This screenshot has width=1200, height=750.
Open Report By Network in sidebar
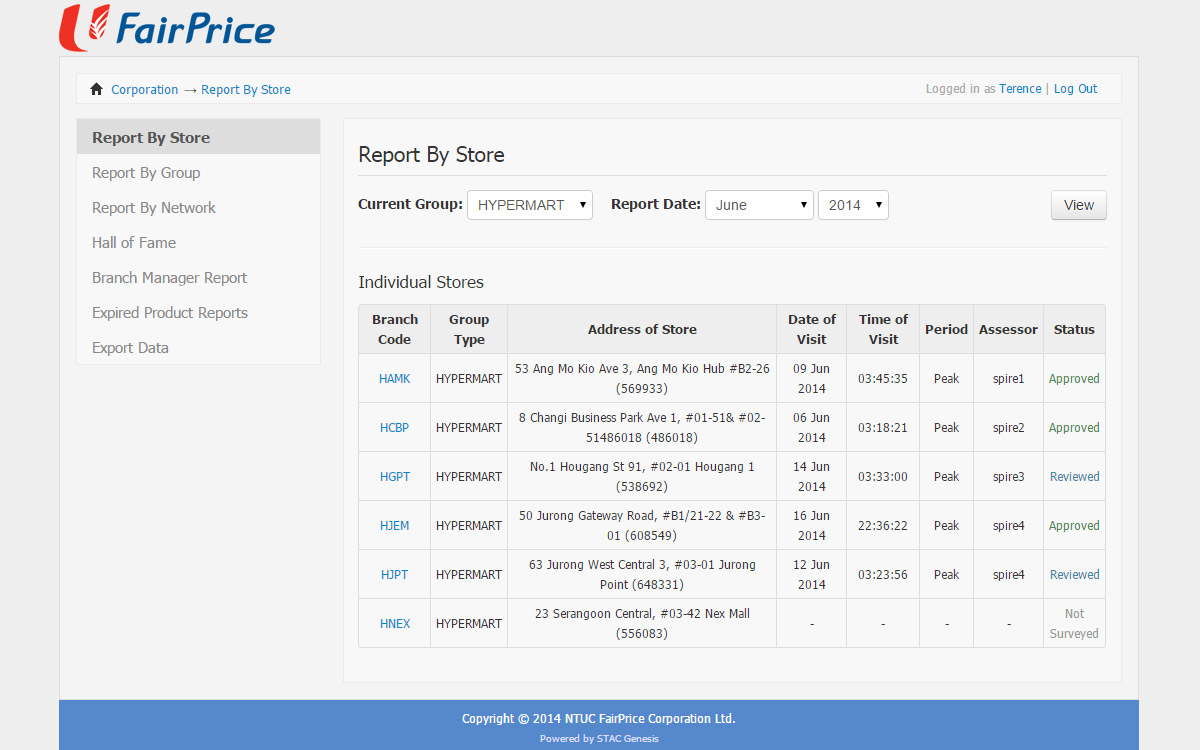click(x=198, y=207)
